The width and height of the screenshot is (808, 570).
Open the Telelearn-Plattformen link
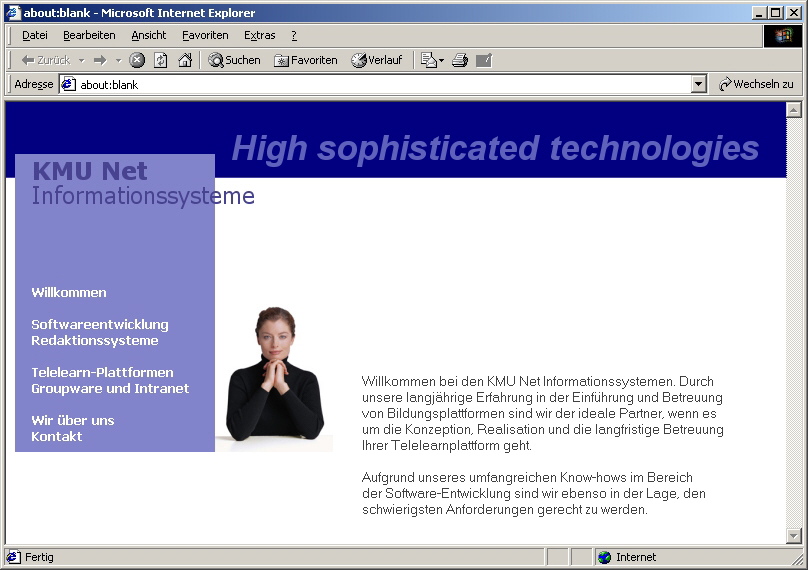point(103,372)
